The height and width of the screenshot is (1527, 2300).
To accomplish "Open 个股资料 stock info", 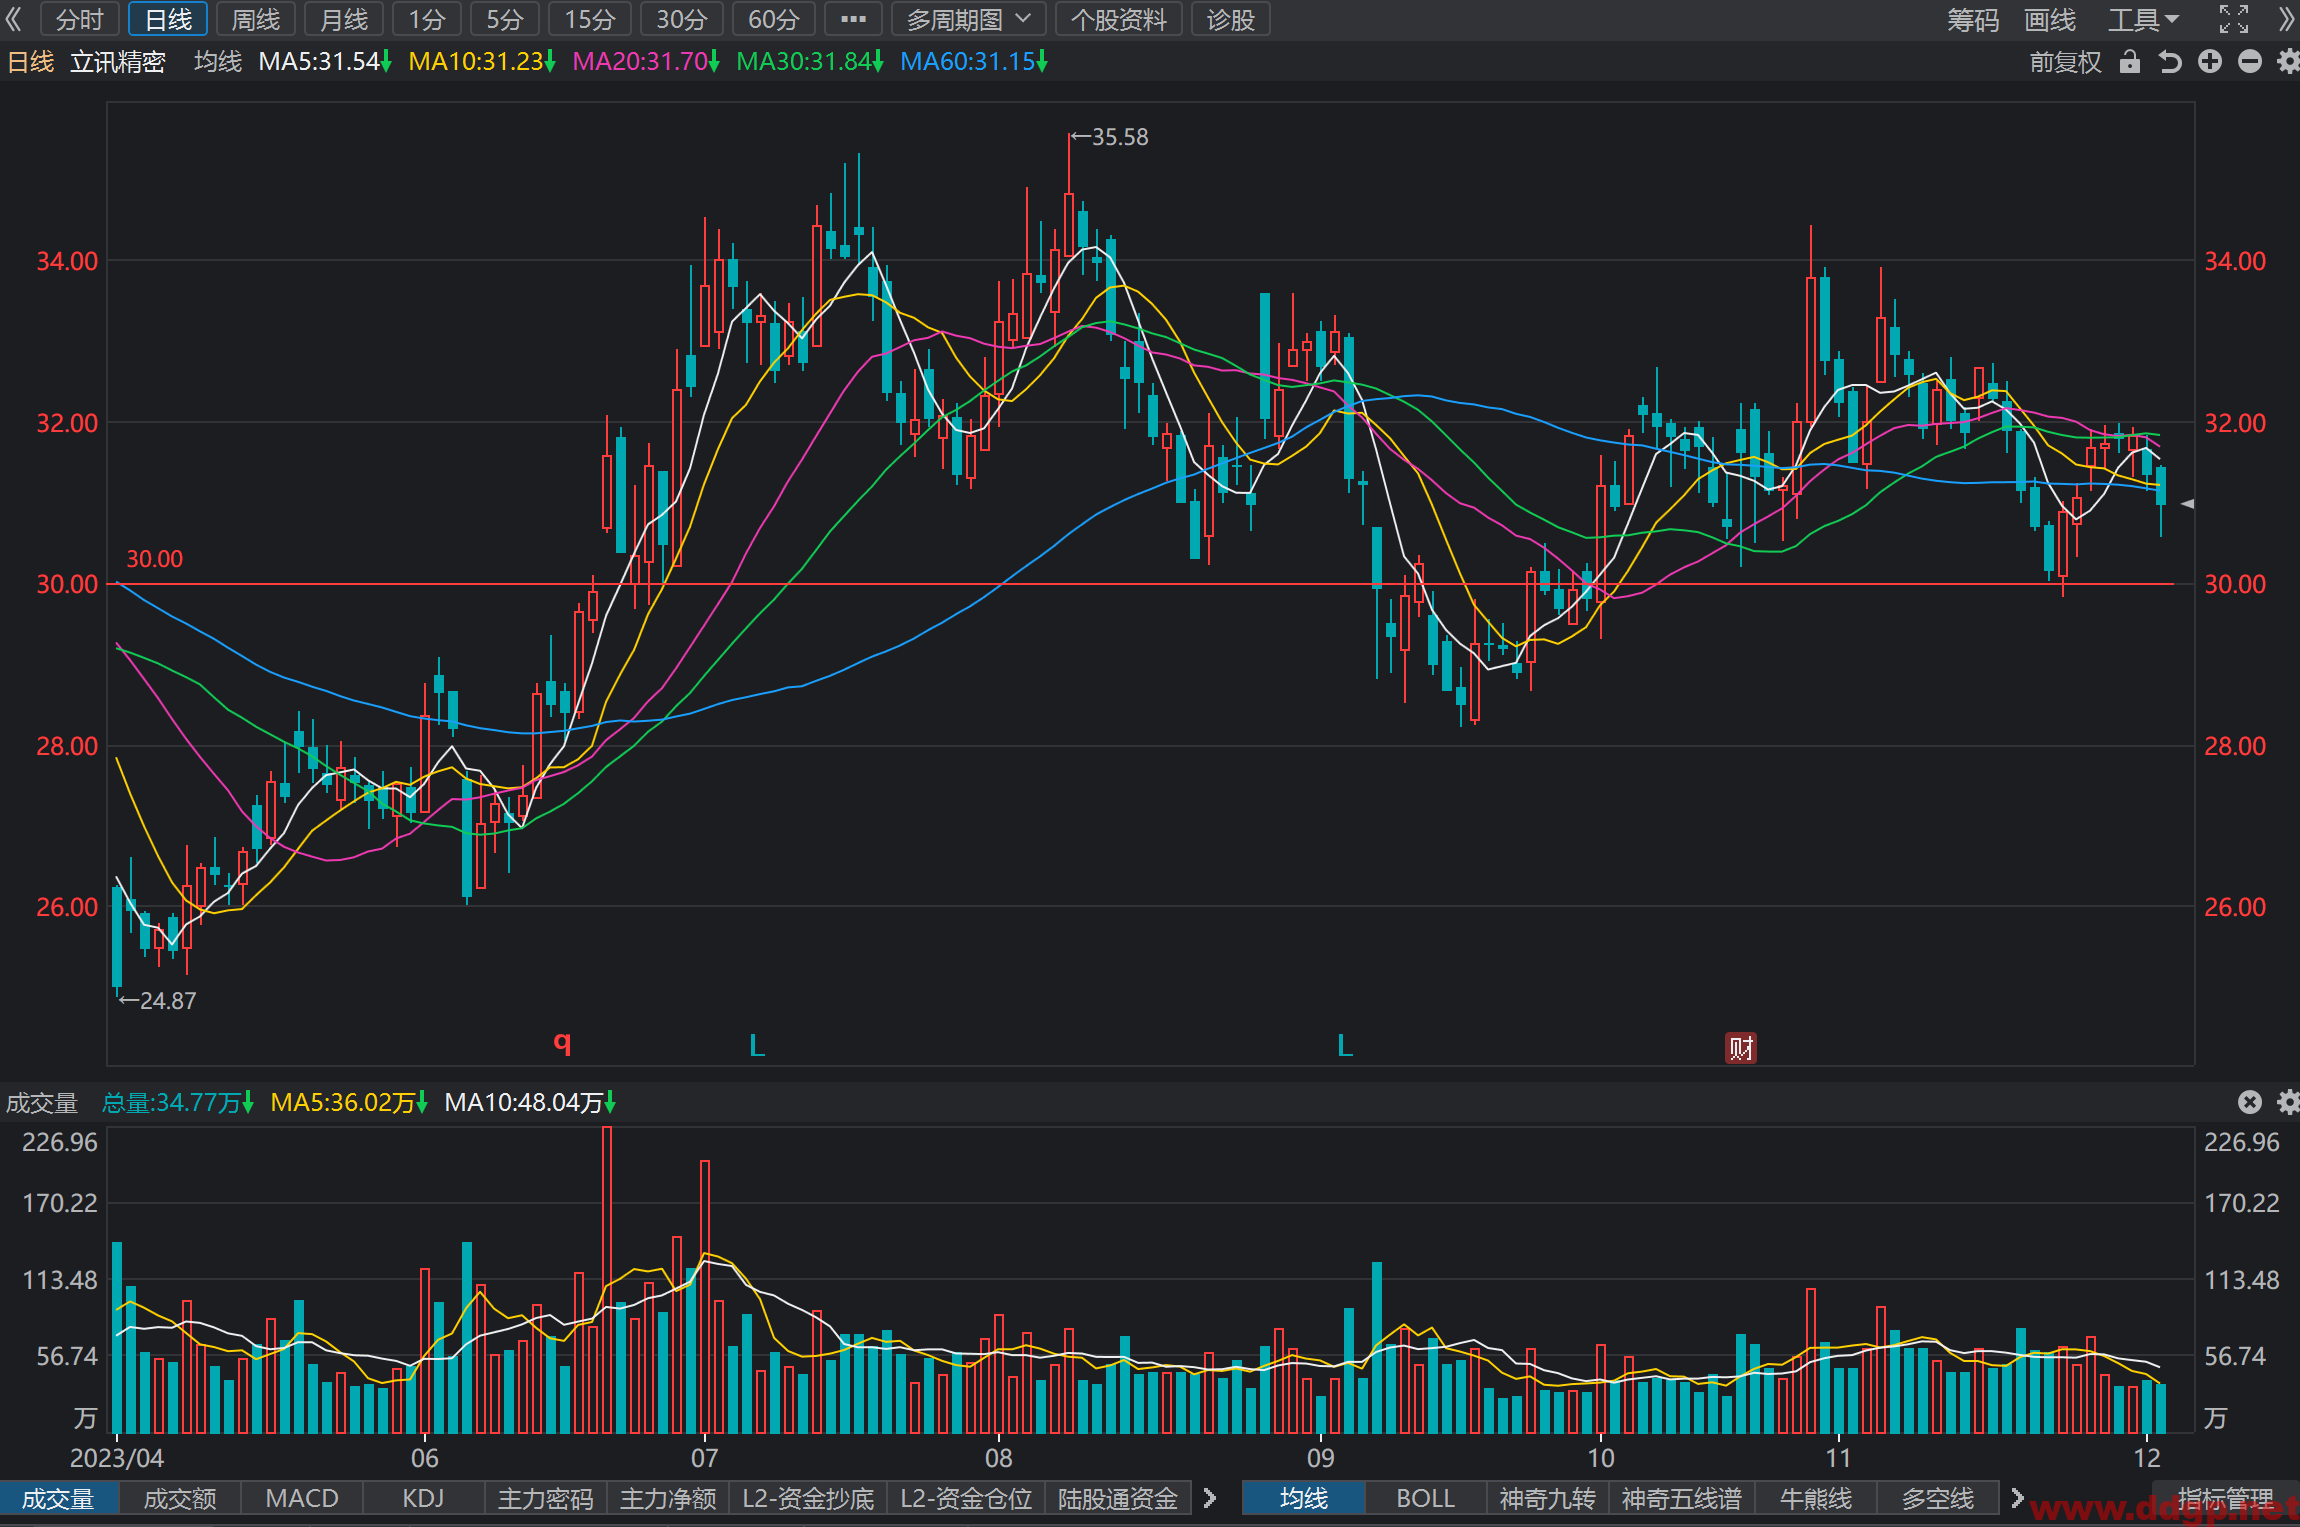I will [x=1119, y=19].
